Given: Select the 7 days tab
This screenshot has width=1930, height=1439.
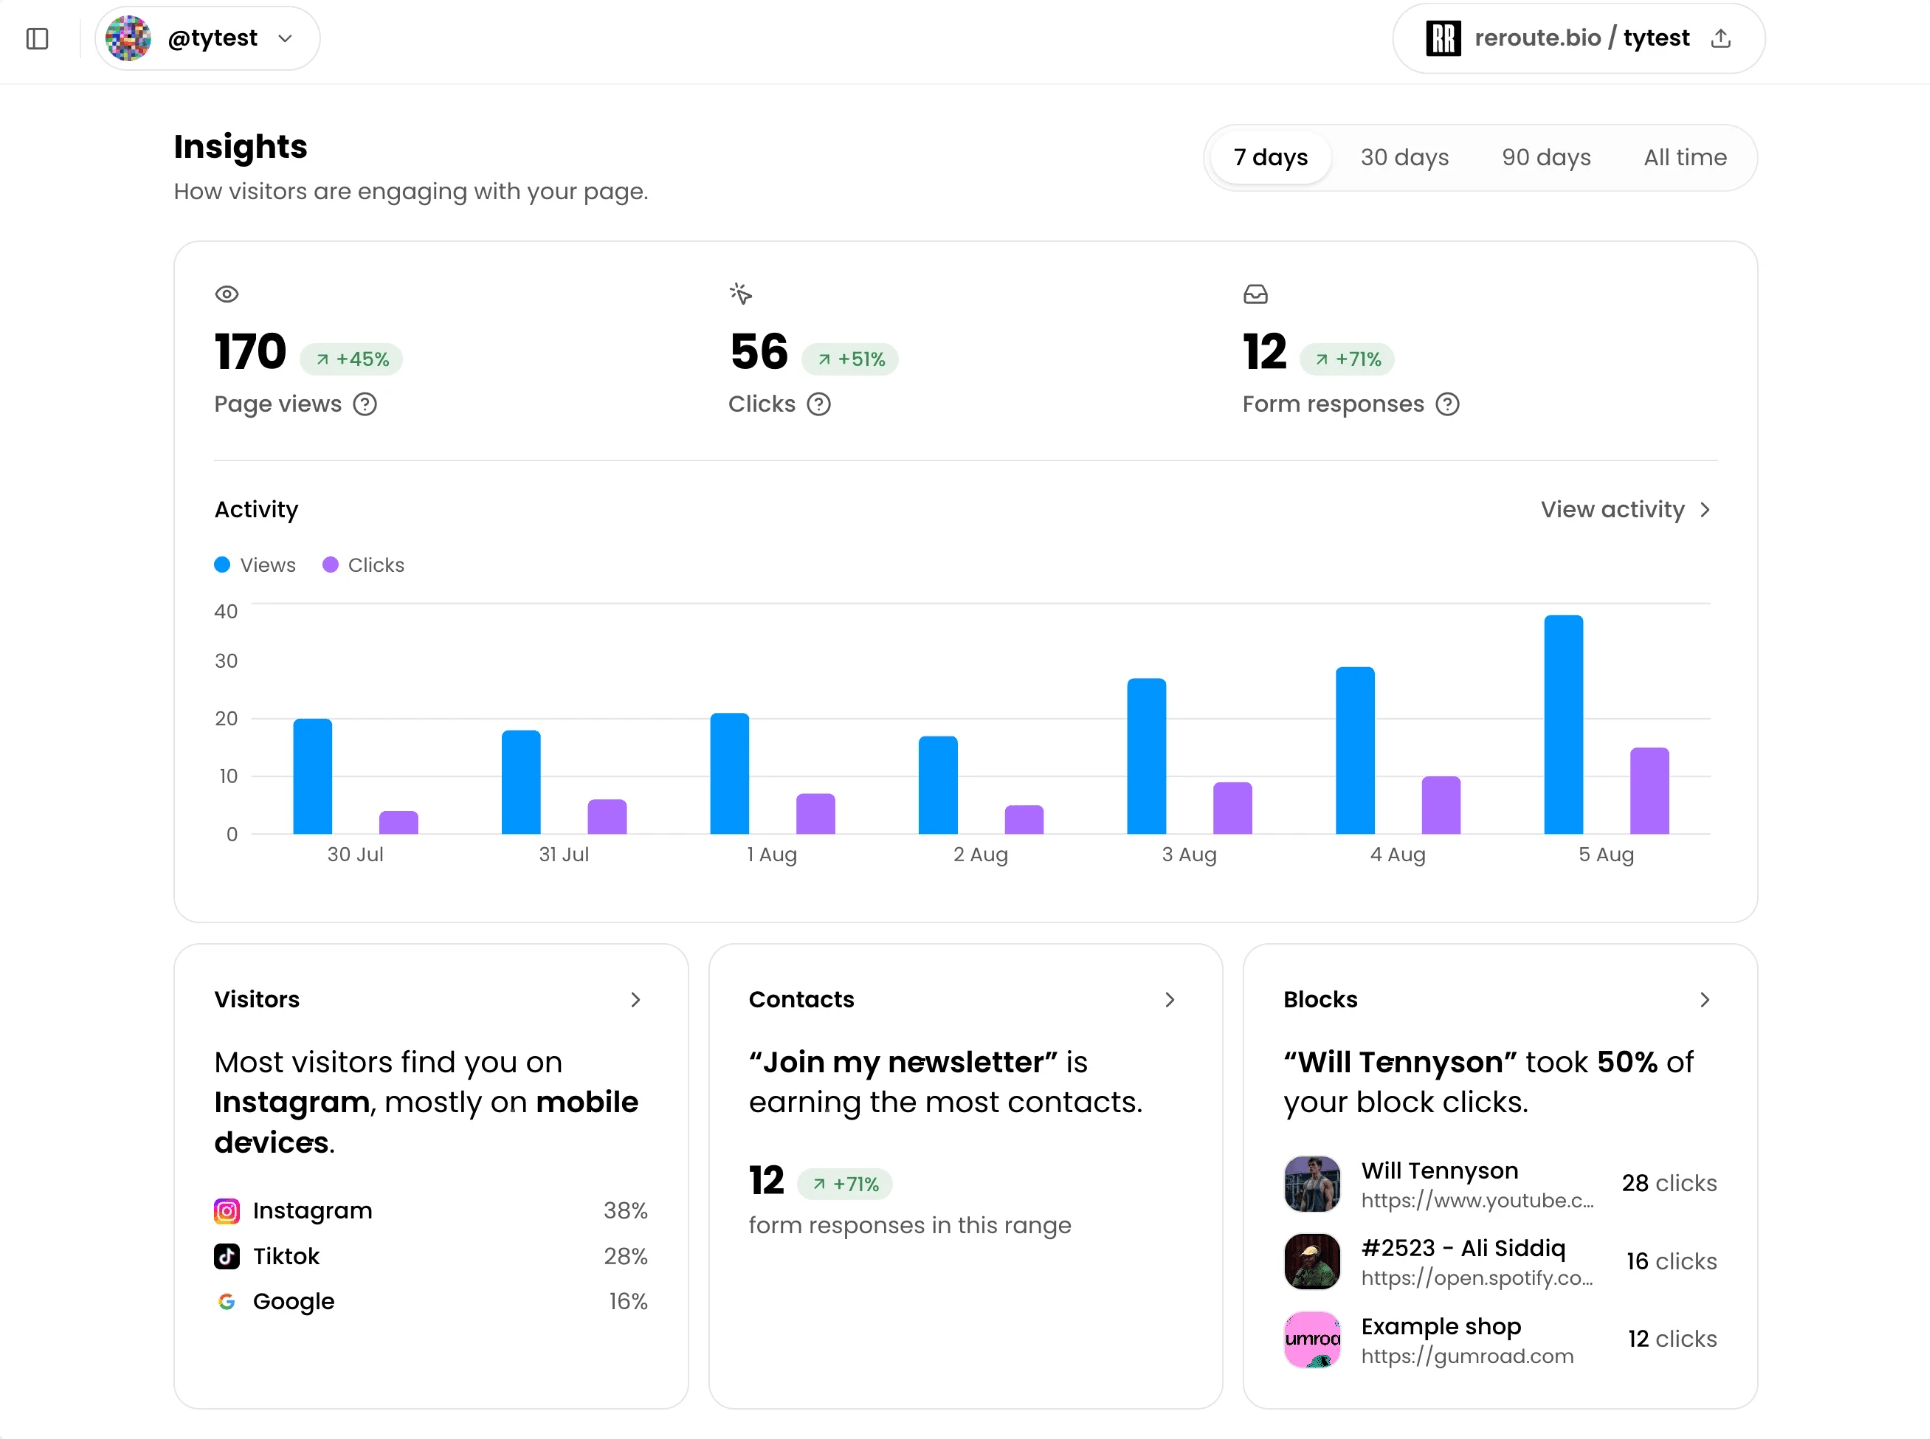Looking at the screenshot, I should tap(1270, 158).
